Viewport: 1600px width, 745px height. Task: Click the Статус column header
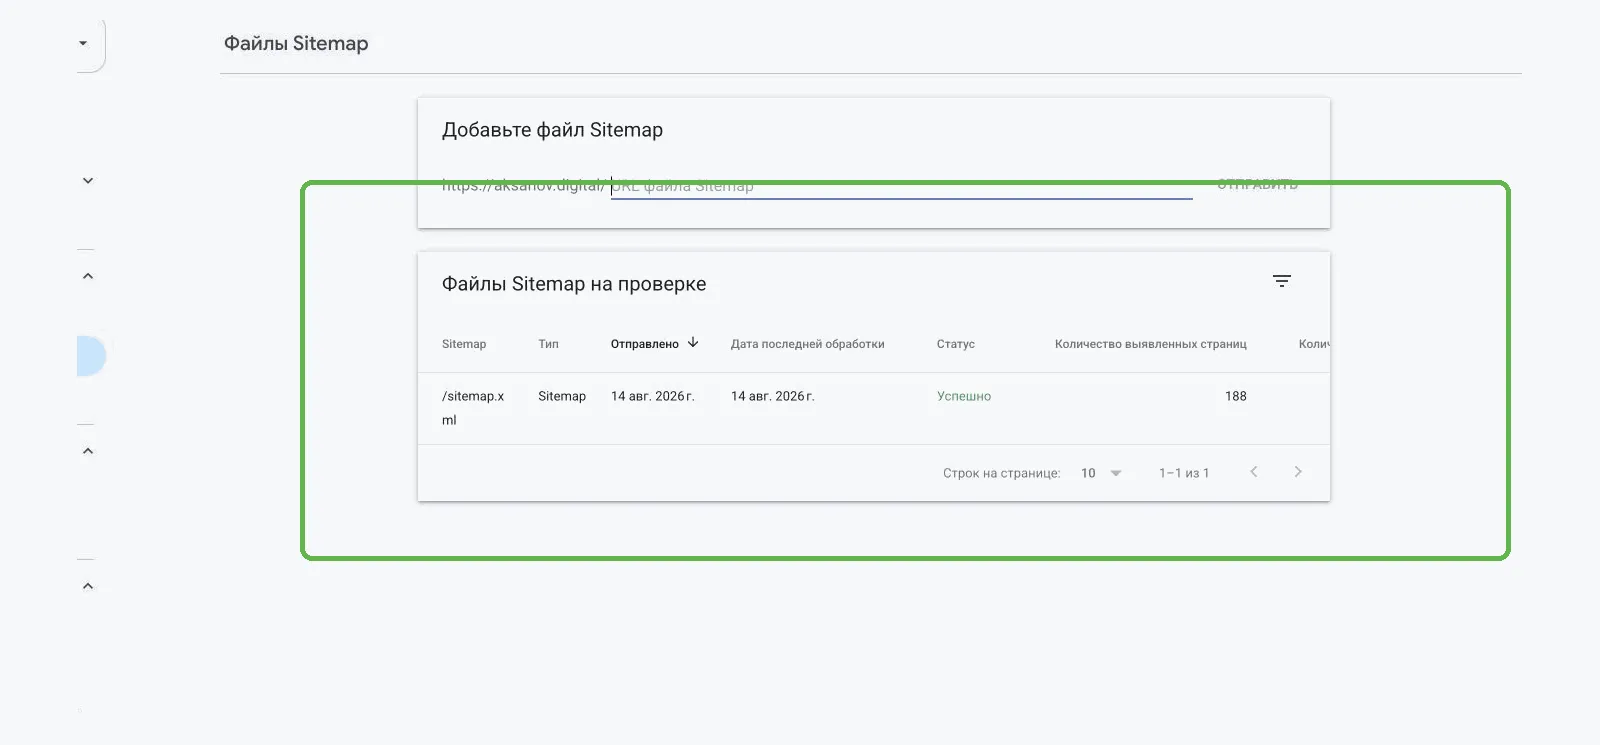(x=955, y=344)
